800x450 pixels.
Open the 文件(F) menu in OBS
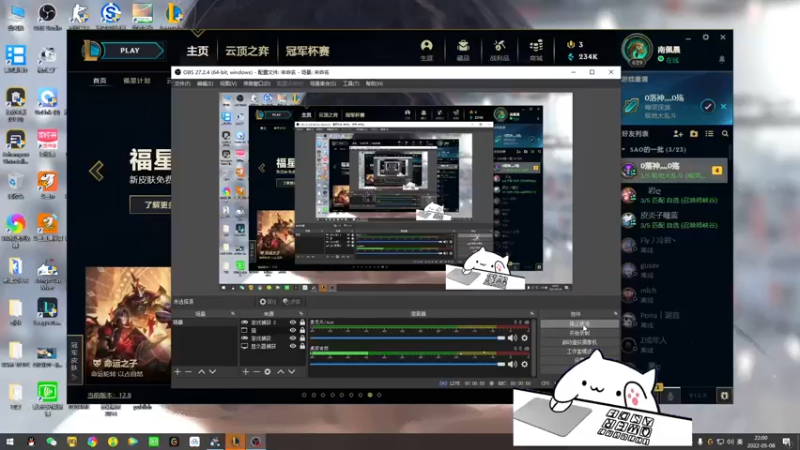(x=182, y=83)
